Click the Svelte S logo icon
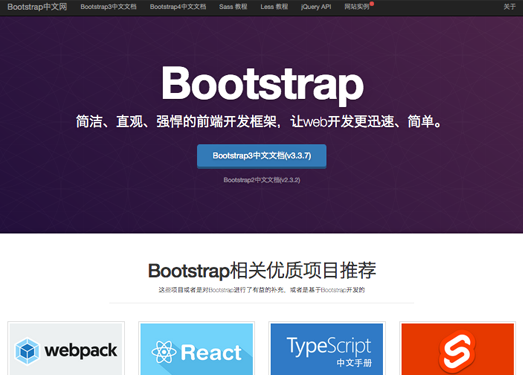 tap(457, 351)
